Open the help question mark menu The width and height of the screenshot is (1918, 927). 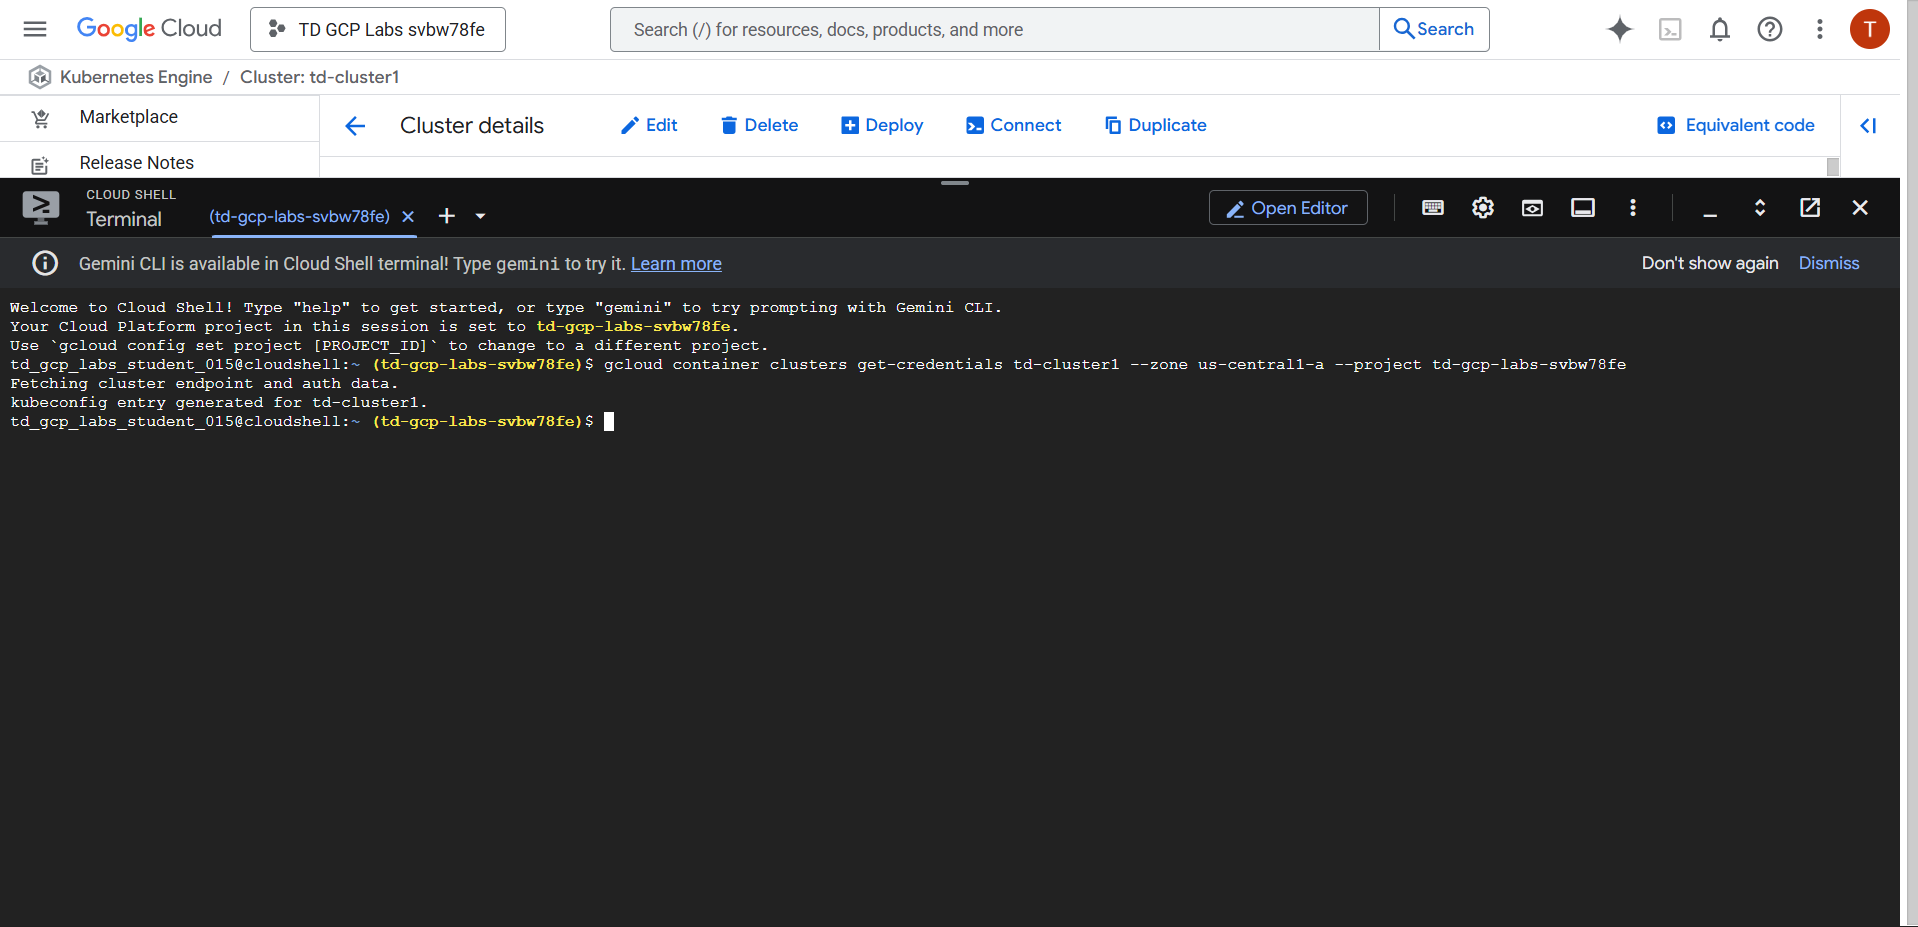pos(1769,29)
